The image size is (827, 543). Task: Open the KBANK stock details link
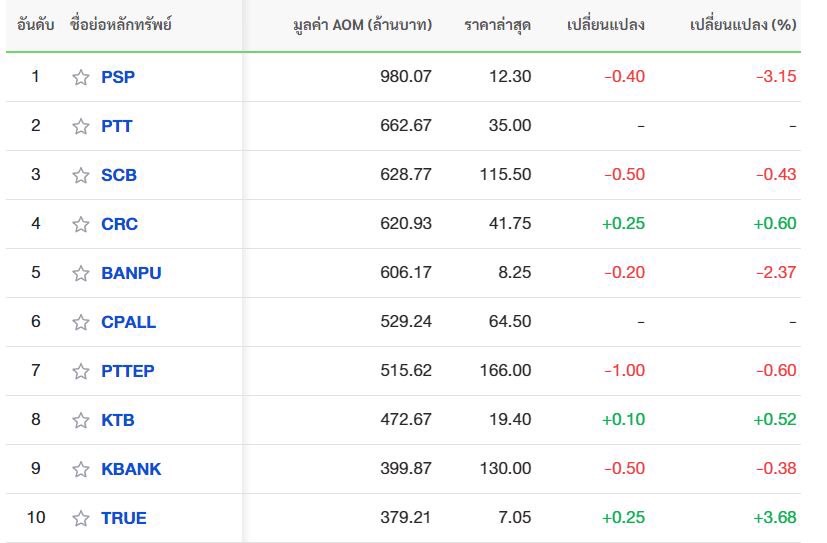click(x=131, y=469)
